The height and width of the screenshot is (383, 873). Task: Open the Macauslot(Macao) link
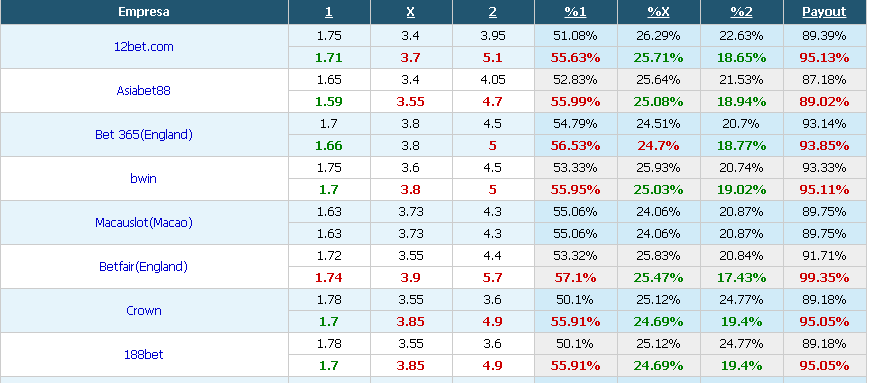pyautogui.click(x=144, y=223)
